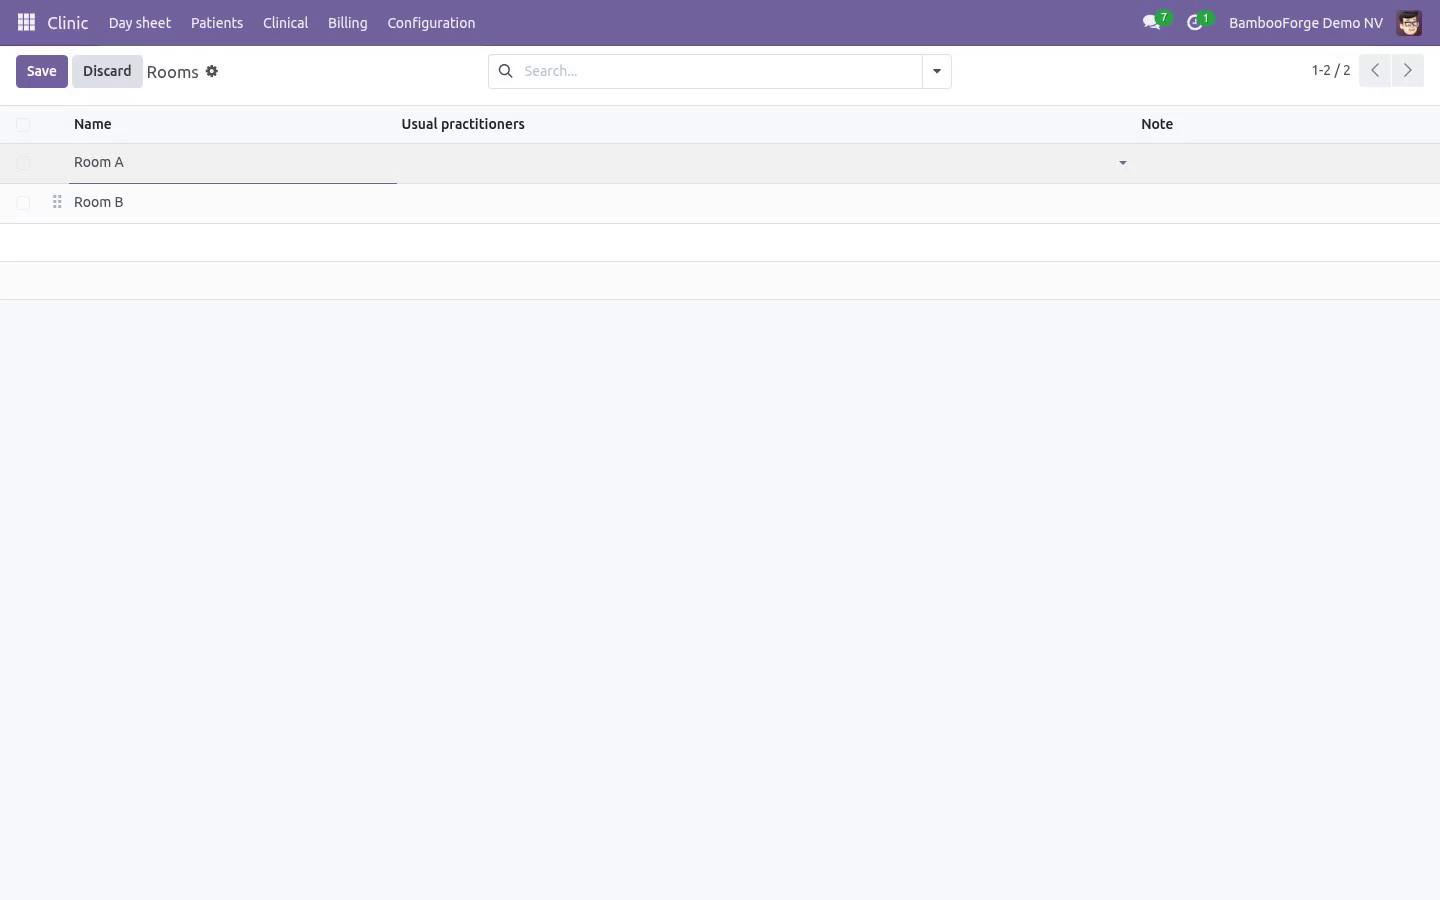Open the apps grid home menu
1440x900 pixels.
click(x=27, y=22)
